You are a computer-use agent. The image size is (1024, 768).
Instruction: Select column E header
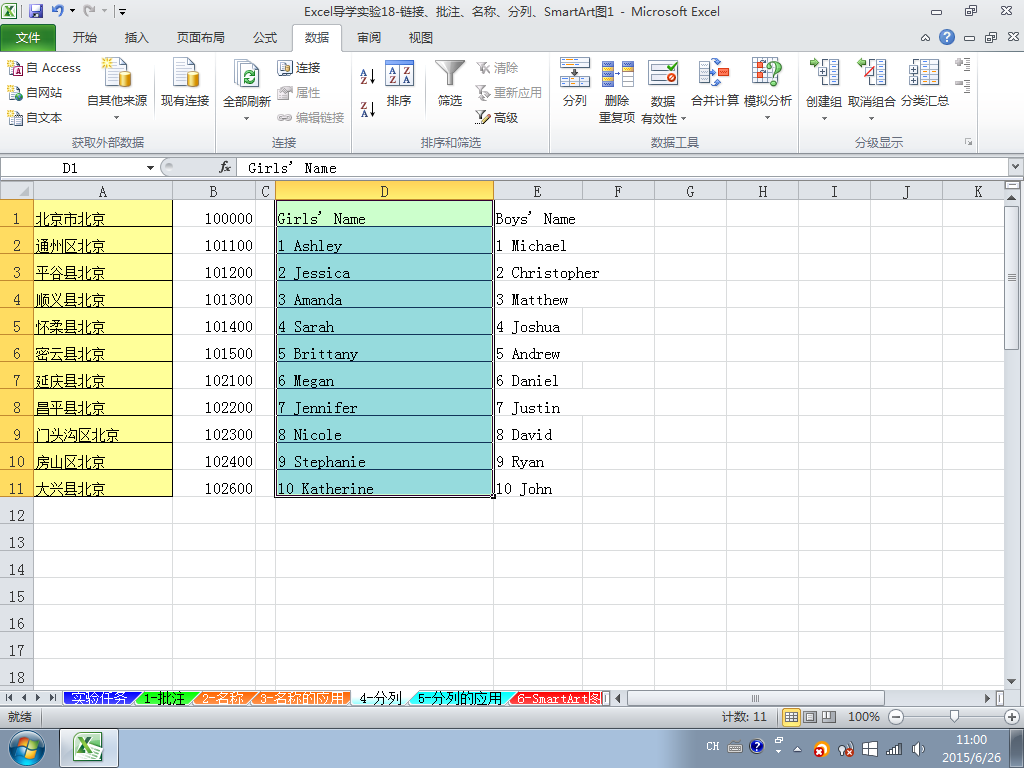tap(537, 191)
